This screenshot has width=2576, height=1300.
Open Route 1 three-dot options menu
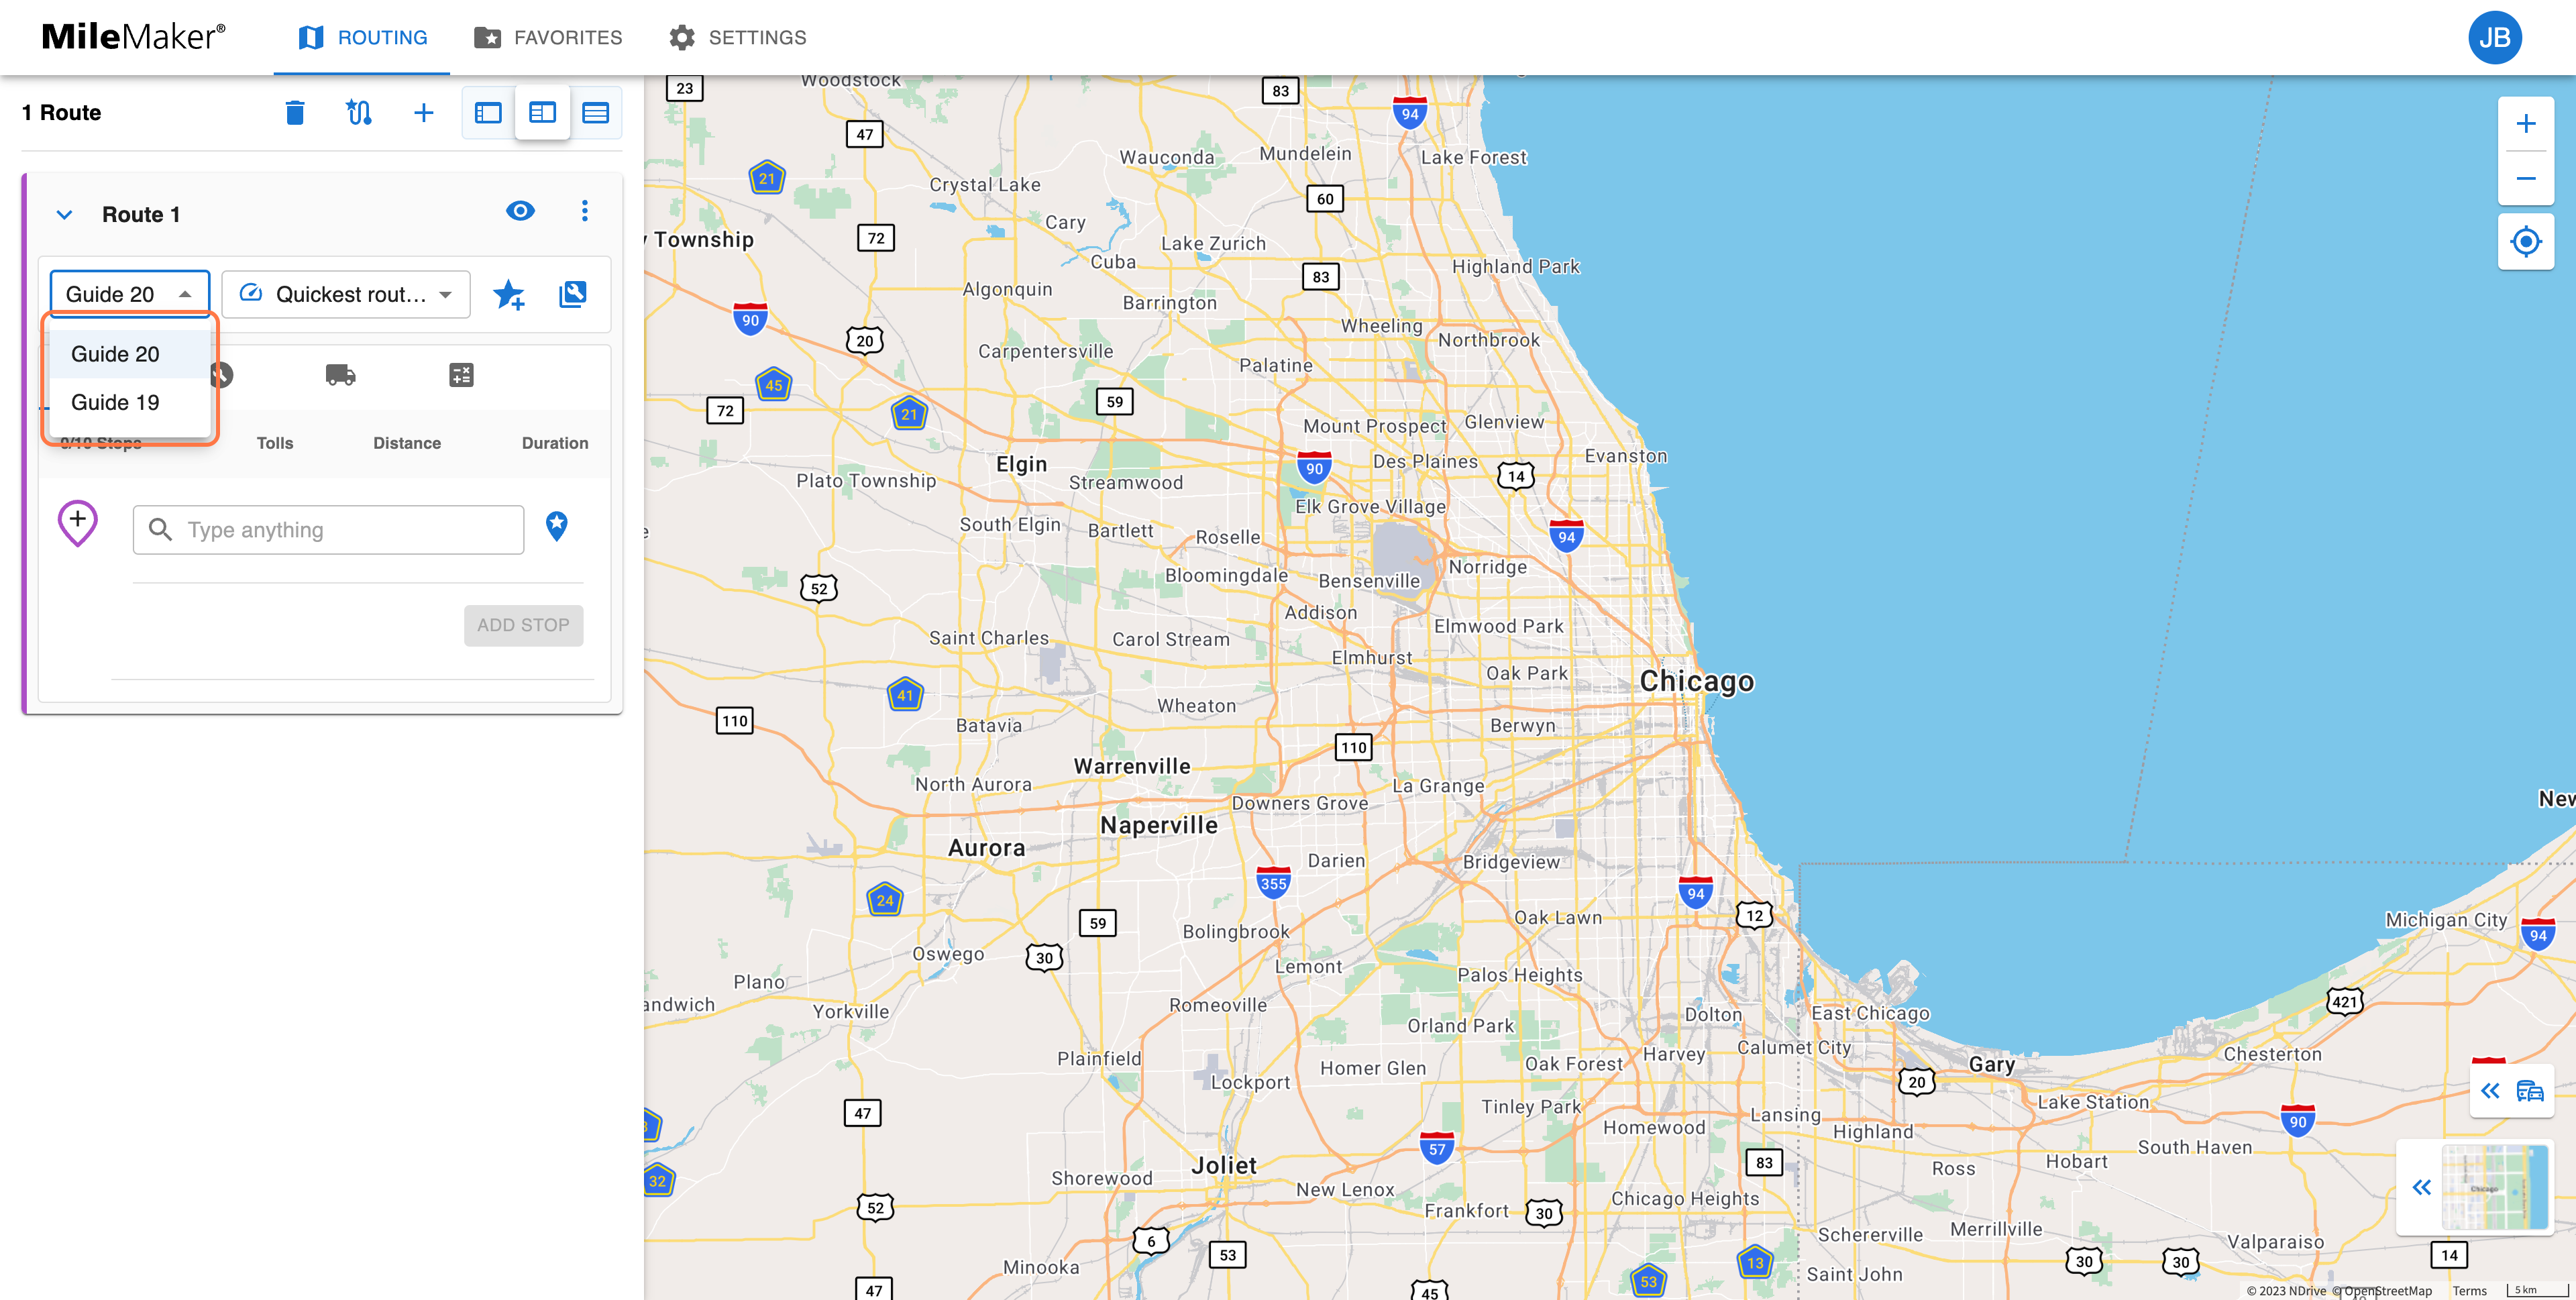tap(585, 211)
